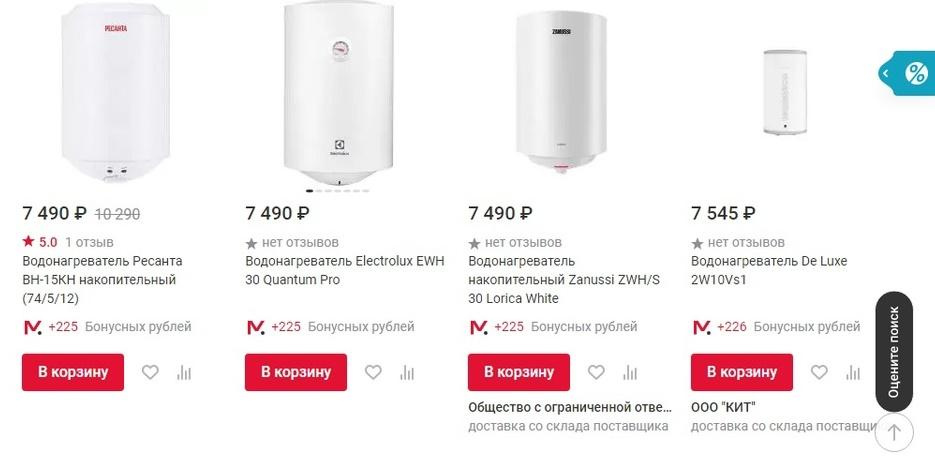This screenshot has width=935, height=463.
Task: Add Zanussi heater to cart
Action: click(x=518, y=372)
